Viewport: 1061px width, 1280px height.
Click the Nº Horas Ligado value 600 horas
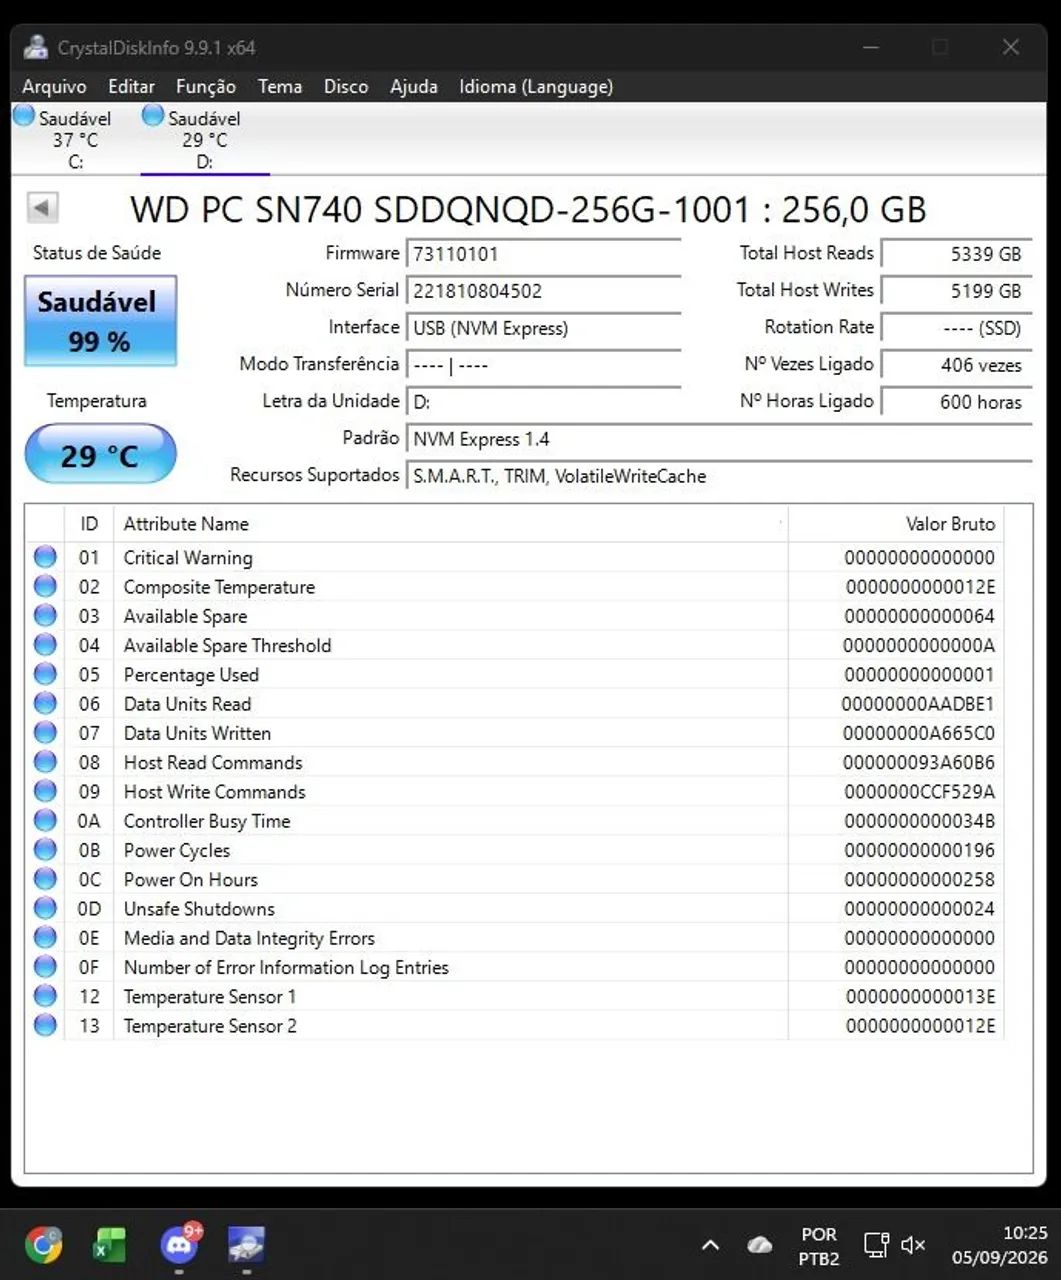tap(956, 402)
